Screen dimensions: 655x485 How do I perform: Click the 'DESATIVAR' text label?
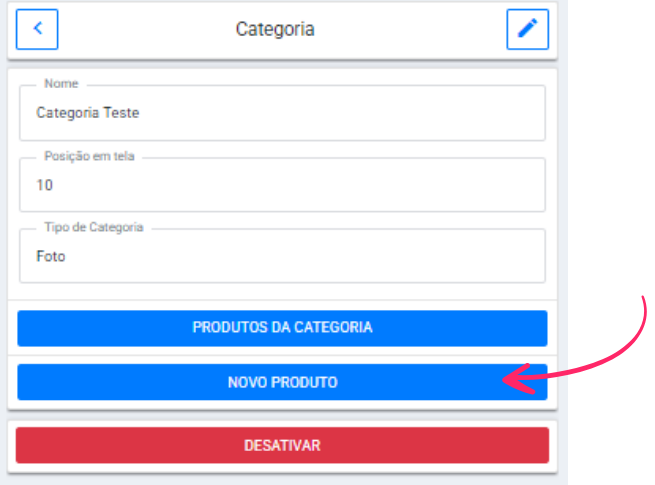tap(282, 445)
